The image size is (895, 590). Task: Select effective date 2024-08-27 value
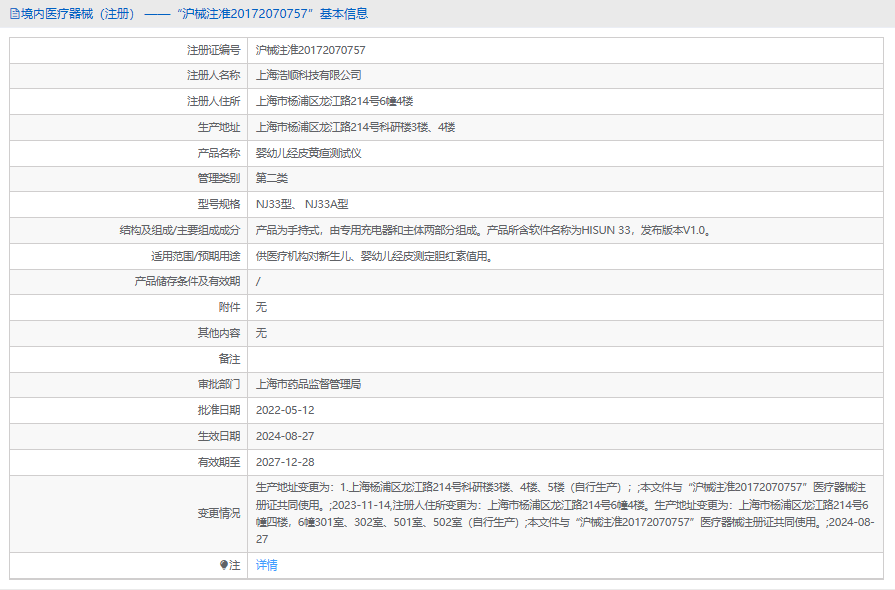(x=285, y=436)
